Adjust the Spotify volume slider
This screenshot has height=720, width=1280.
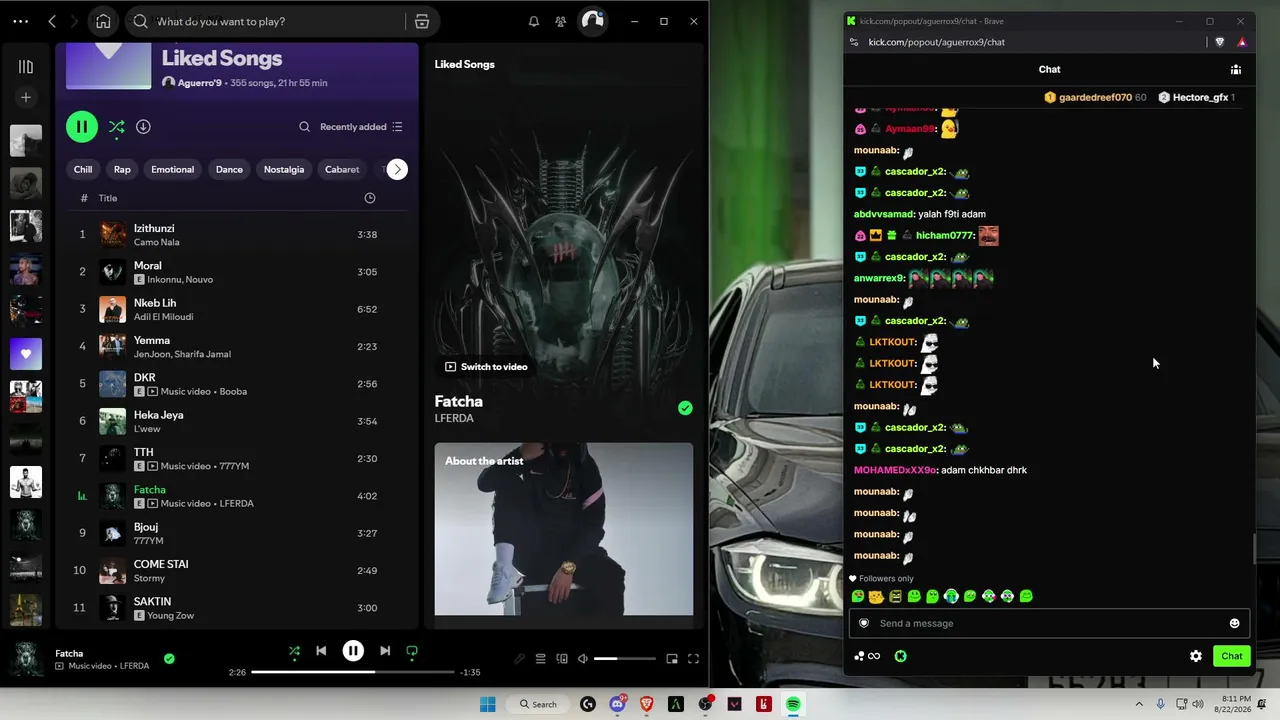pyautogui.click(x=625, y=659)
